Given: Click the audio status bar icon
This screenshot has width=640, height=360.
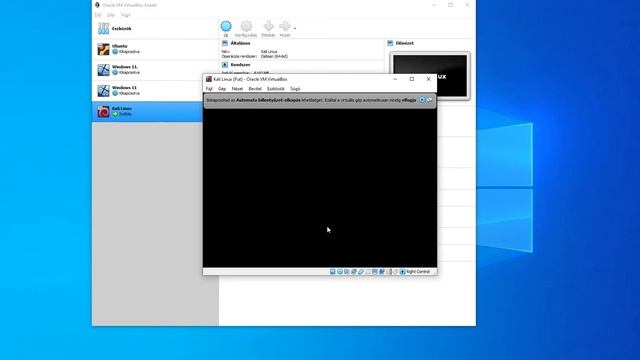Looking at the screenshot, I should [347, 271].
